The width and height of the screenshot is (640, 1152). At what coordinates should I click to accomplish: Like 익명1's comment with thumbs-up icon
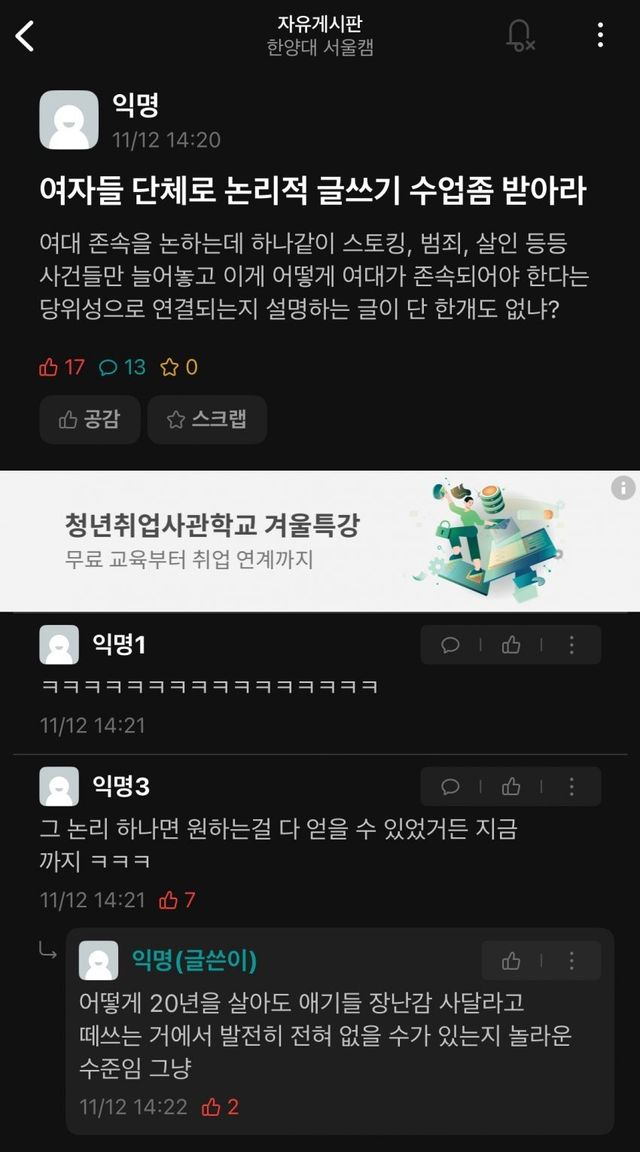point(511,645)
